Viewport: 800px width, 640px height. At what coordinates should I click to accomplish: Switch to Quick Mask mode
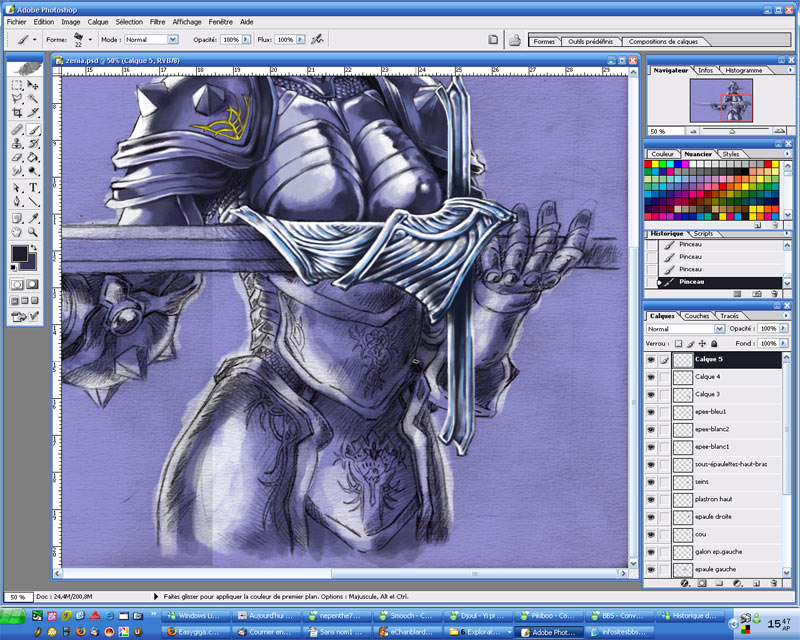33,284
